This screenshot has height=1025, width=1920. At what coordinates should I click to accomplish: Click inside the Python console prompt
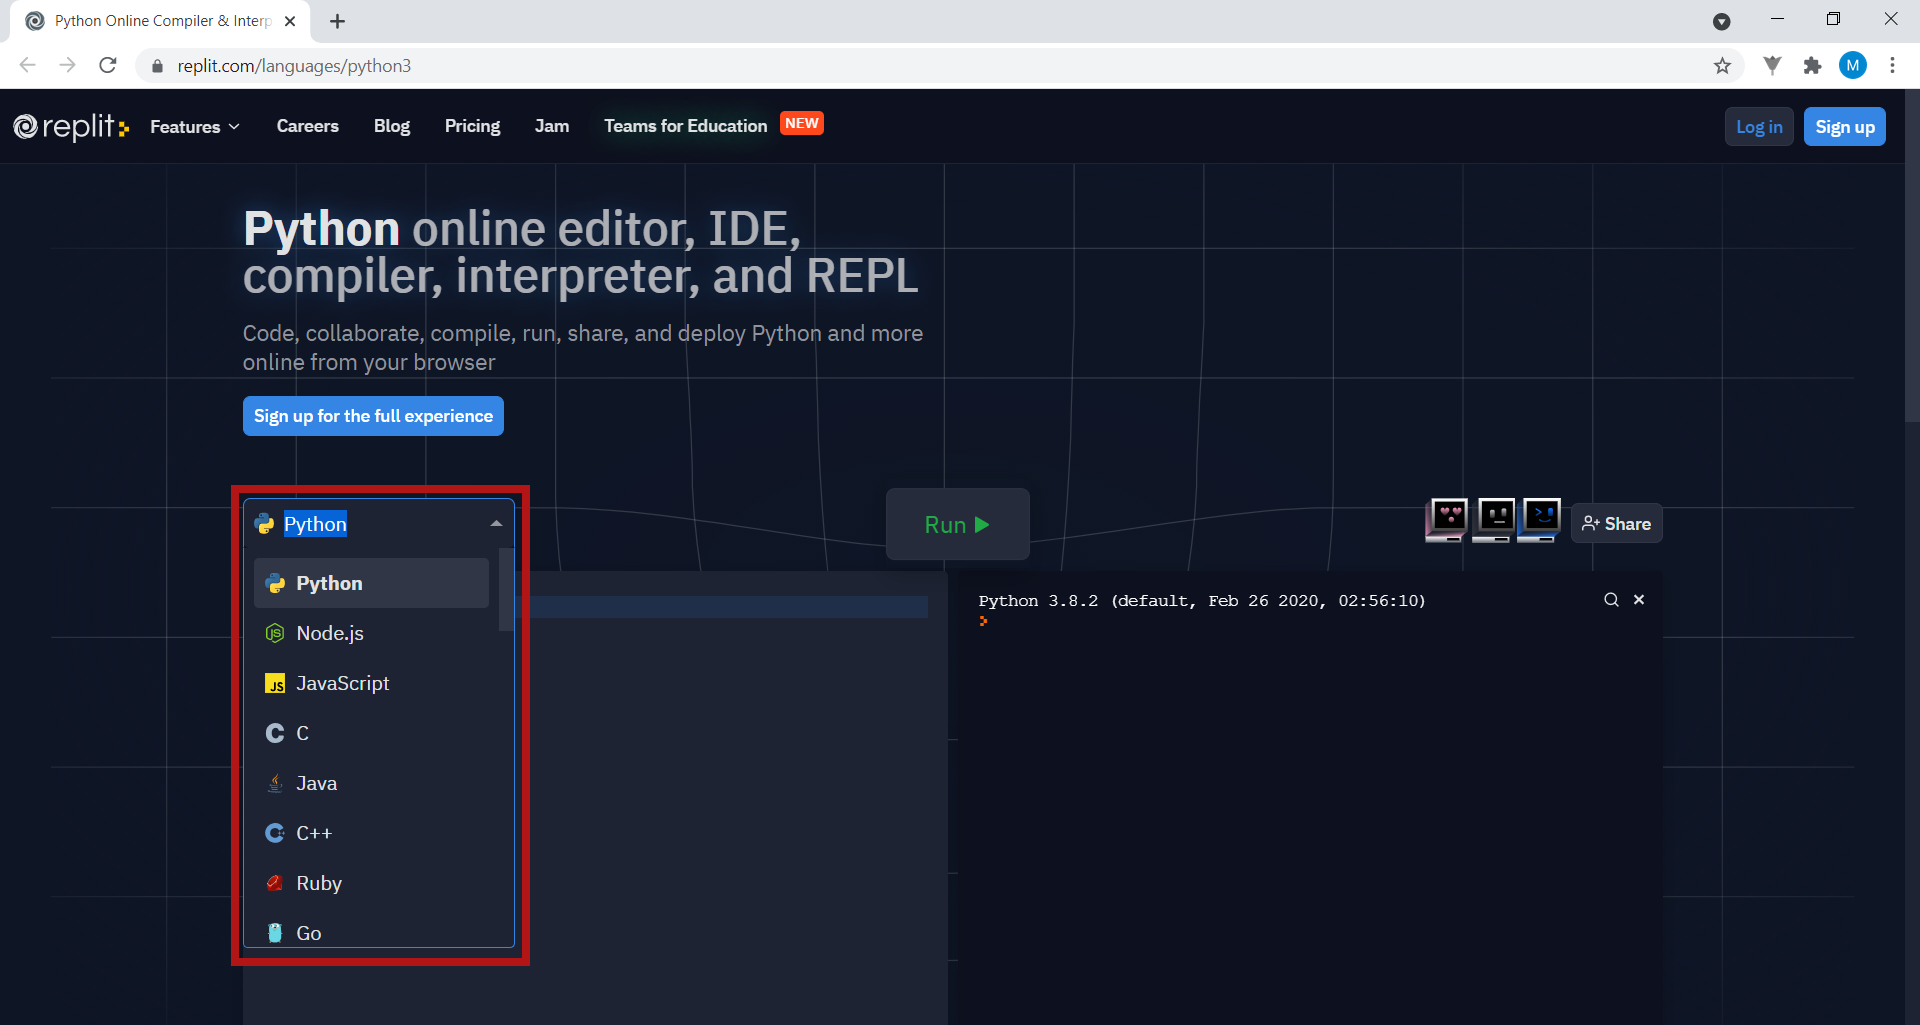tap(984, 621)
